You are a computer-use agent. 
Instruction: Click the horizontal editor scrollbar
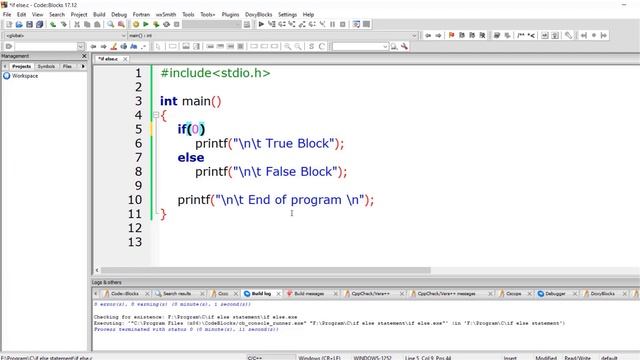point(265,270)
